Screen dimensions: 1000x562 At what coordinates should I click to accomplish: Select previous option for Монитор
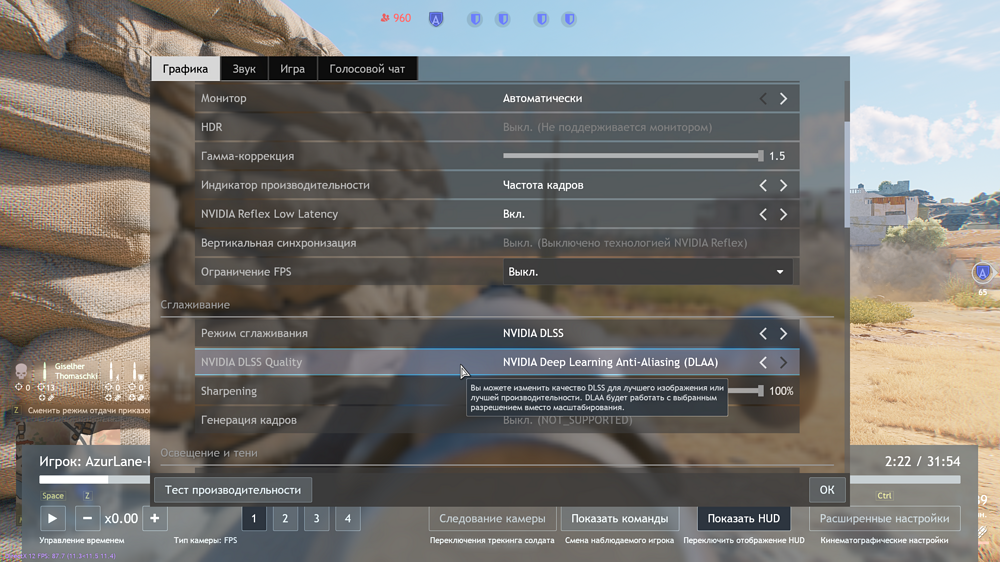(763, 99)
